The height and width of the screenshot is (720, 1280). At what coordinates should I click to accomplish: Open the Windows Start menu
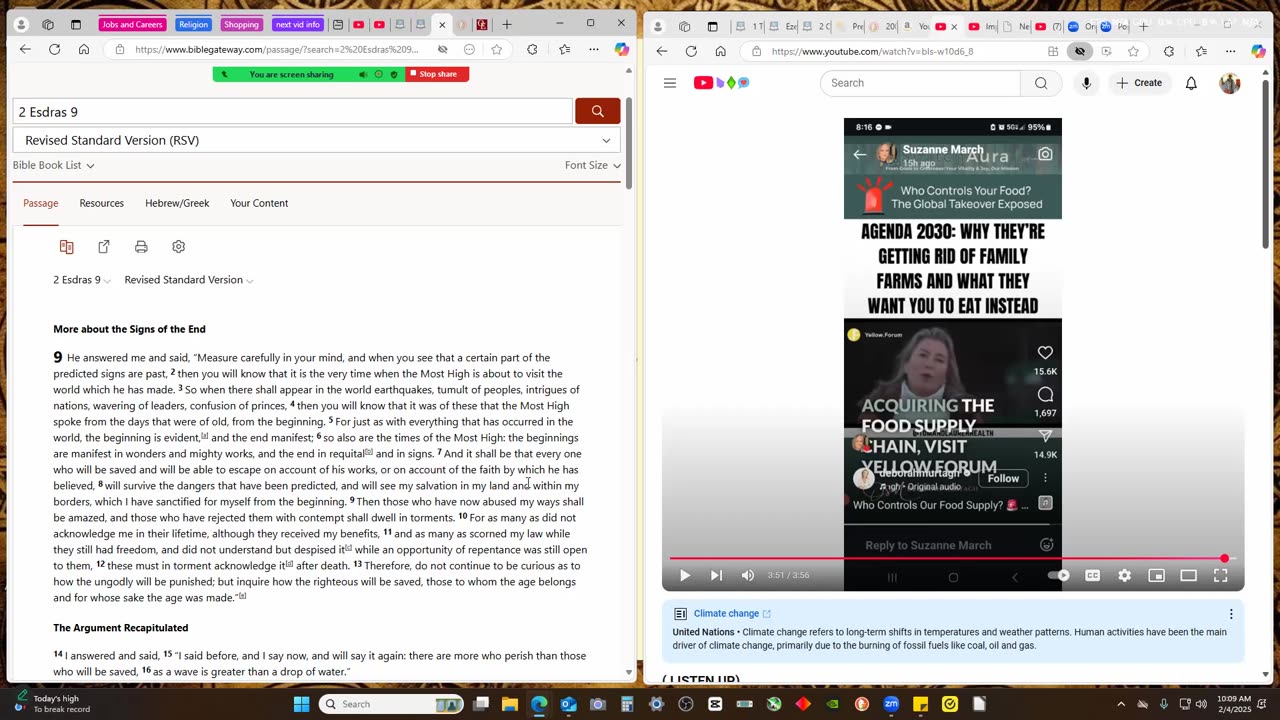[x=301, y=704]
